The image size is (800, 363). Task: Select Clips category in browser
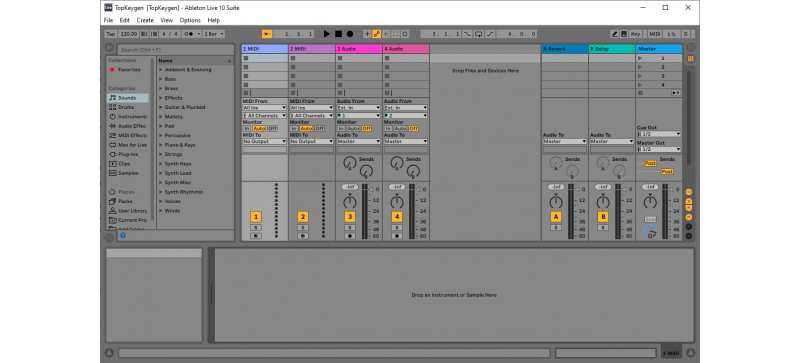[x=128, y=164]
